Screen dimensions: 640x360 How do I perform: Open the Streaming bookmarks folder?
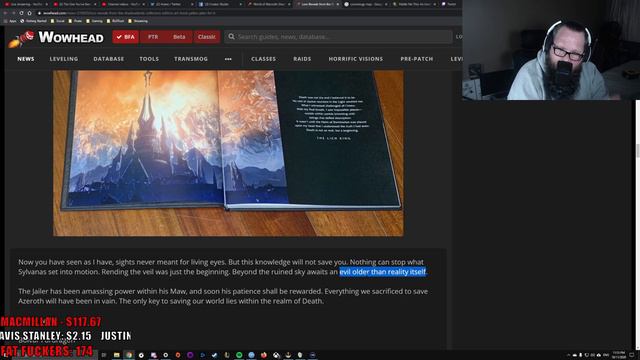point(138,21)
